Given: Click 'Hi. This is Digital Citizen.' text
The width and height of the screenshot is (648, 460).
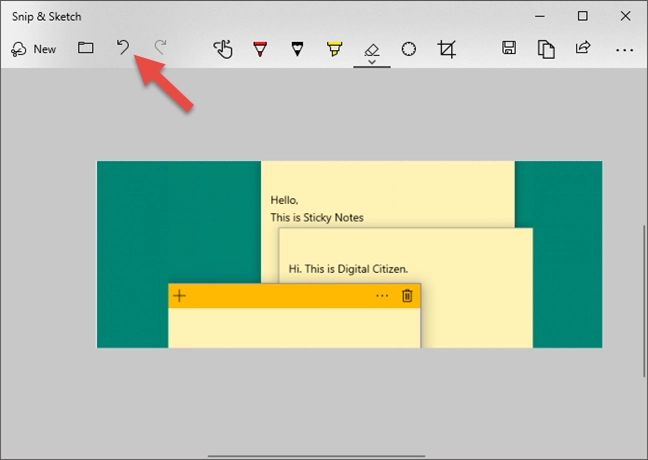Looking at the screenshot, I should (x=348, y=269).
